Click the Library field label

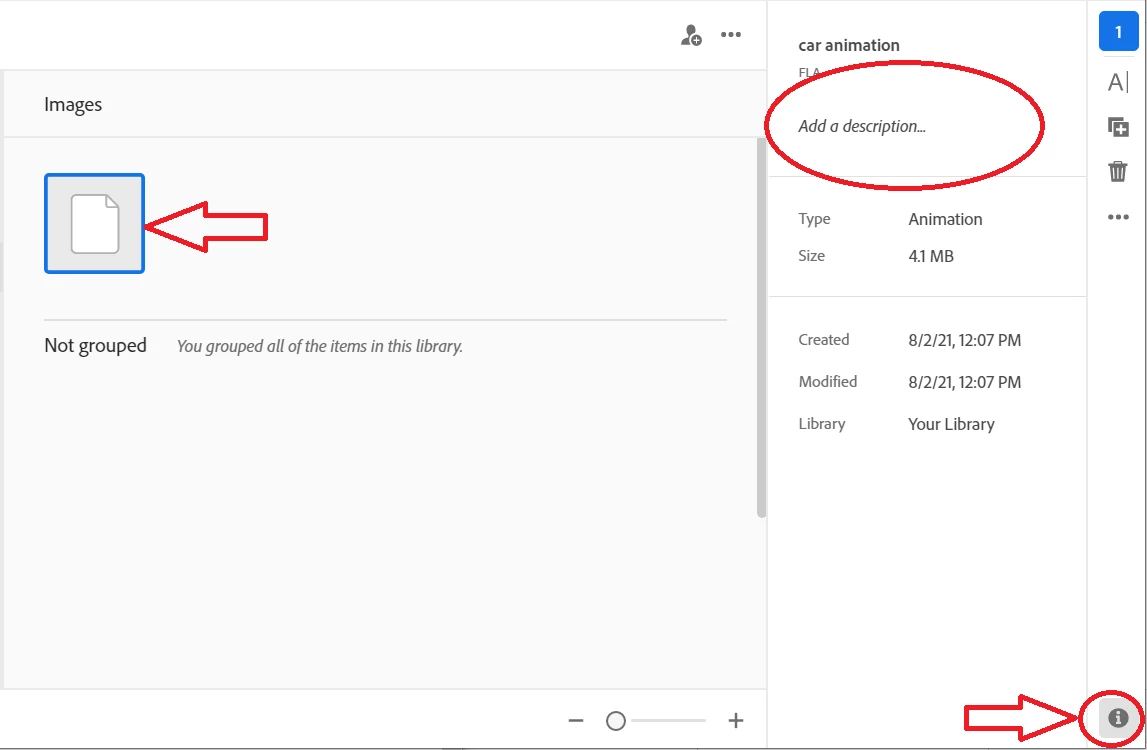point(821,424)
